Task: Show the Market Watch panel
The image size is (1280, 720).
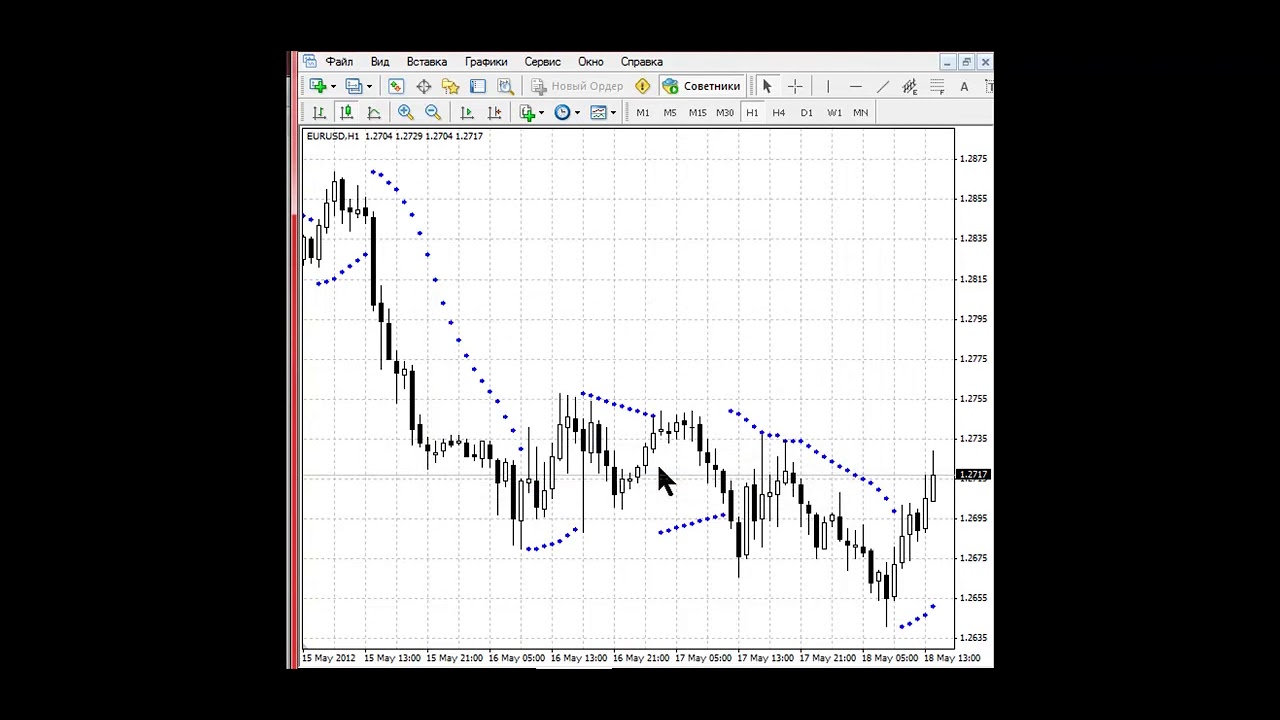Action: tap(396, 87)
